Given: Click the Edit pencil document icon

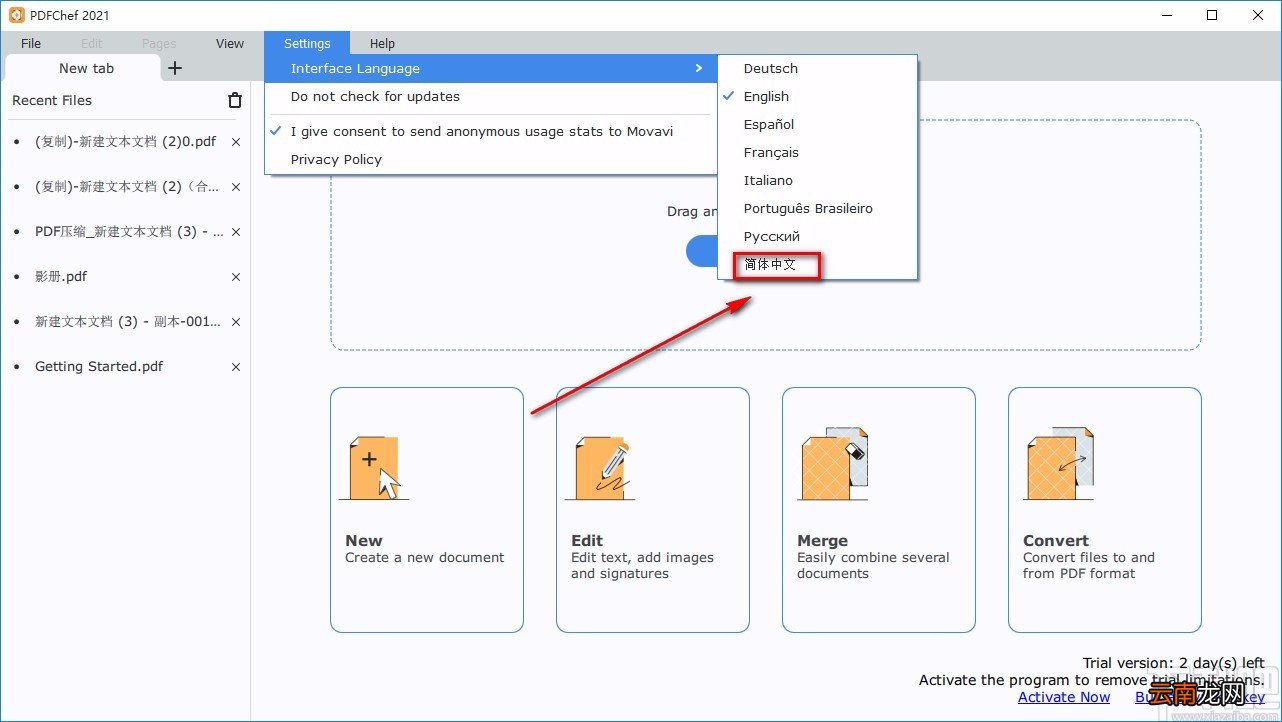Looking at the screenshot, I should [601, 468].
